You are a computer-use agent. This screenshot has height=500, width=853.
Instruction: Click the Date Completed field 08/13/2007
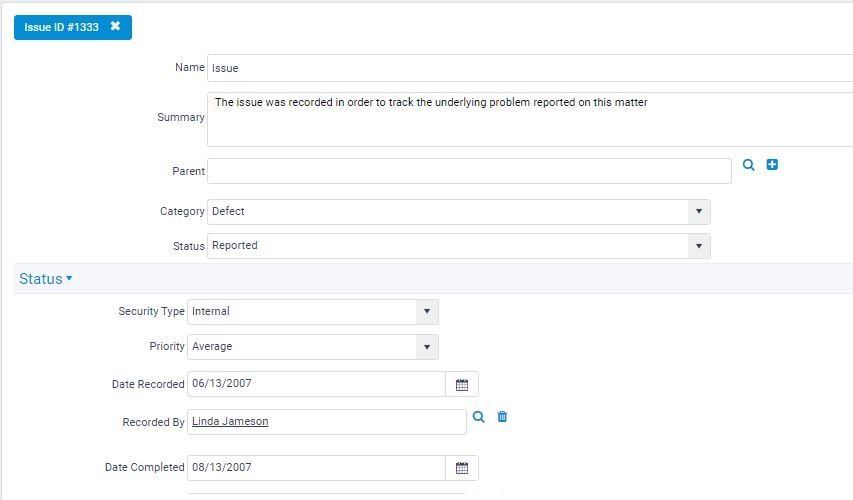coord(316,468)
